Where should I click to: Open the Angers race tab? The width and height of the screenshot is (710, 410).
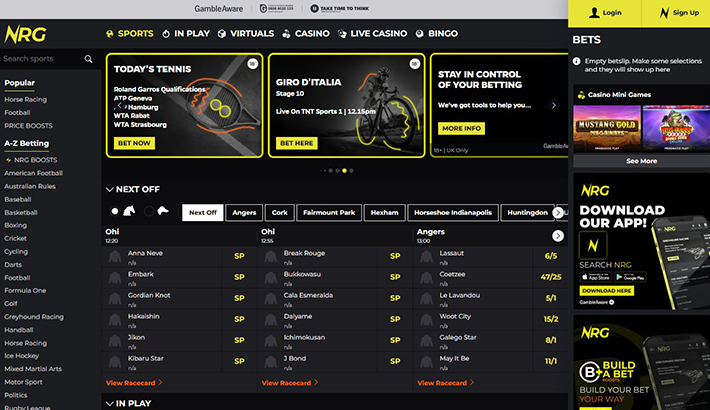click(244, 212)
